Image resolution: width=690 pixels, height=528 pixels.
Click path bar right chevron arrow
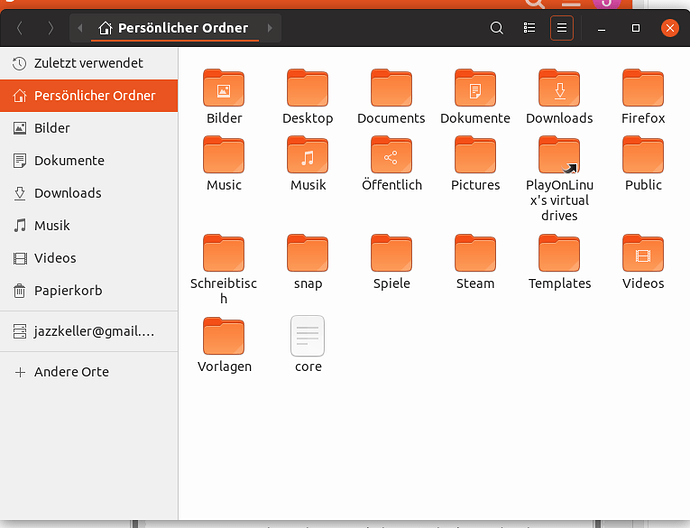point(270,28)
